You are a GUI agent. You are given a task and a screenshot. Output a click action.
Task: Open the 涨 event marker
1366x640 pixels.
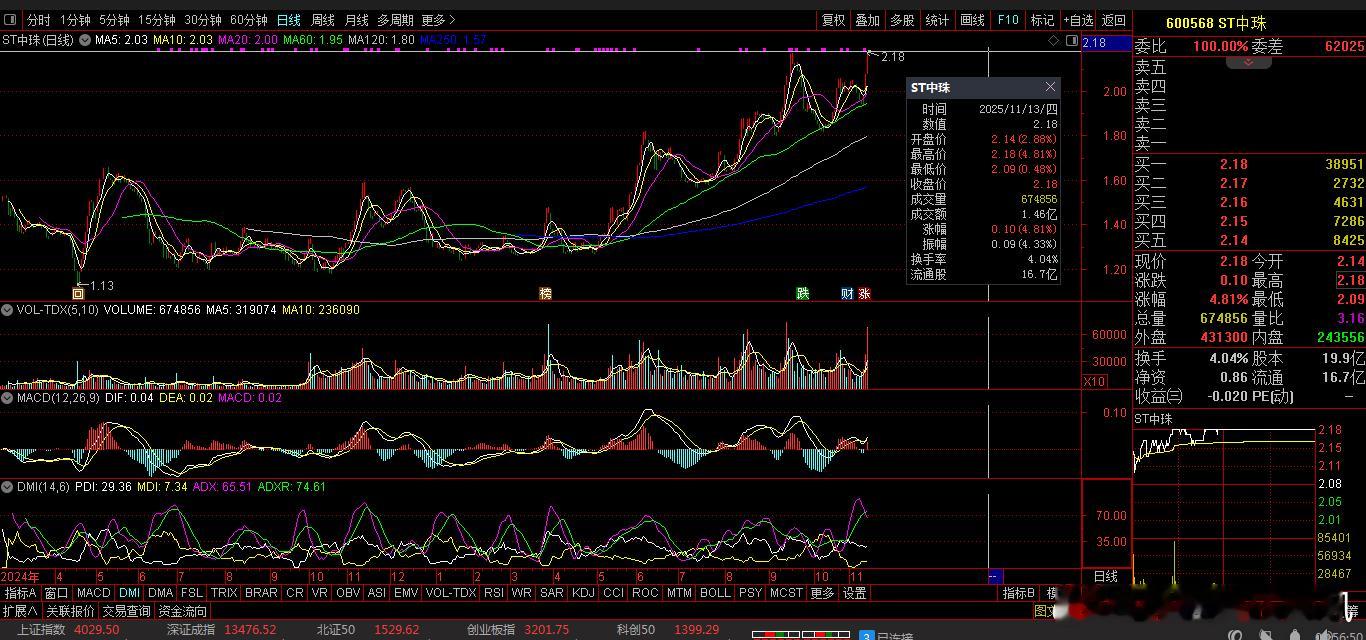(x=864, y=294)
